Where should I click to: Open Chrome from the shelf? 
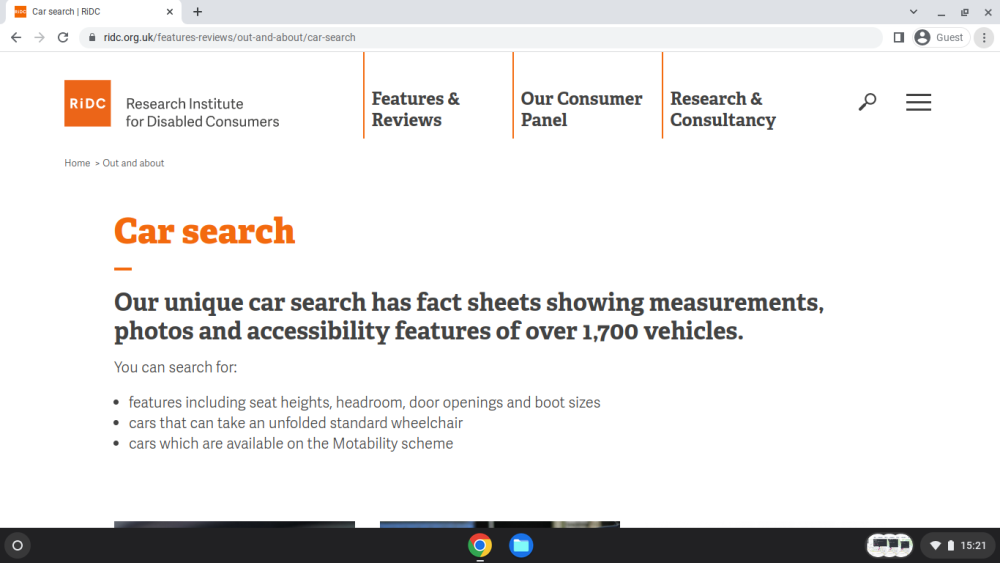coord(480,546)
